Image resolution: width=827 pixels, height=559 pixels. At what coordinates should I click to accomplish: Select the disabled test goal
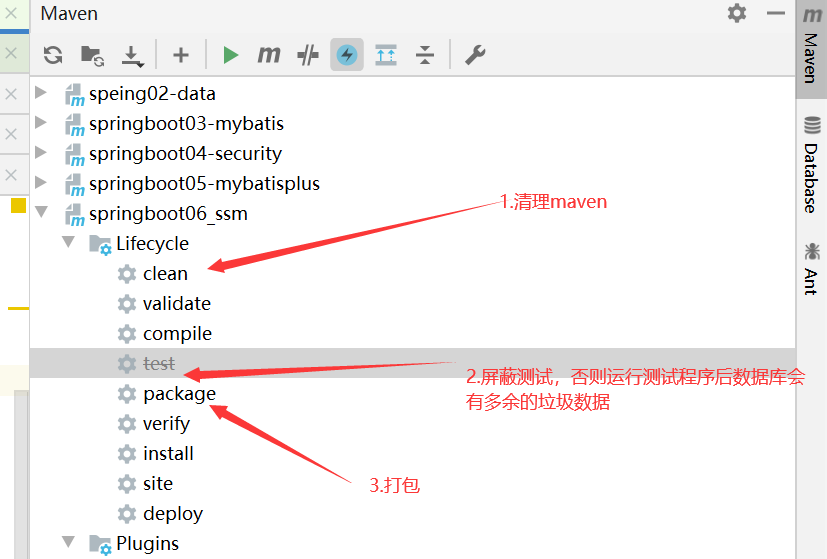(x=159, y=363)
